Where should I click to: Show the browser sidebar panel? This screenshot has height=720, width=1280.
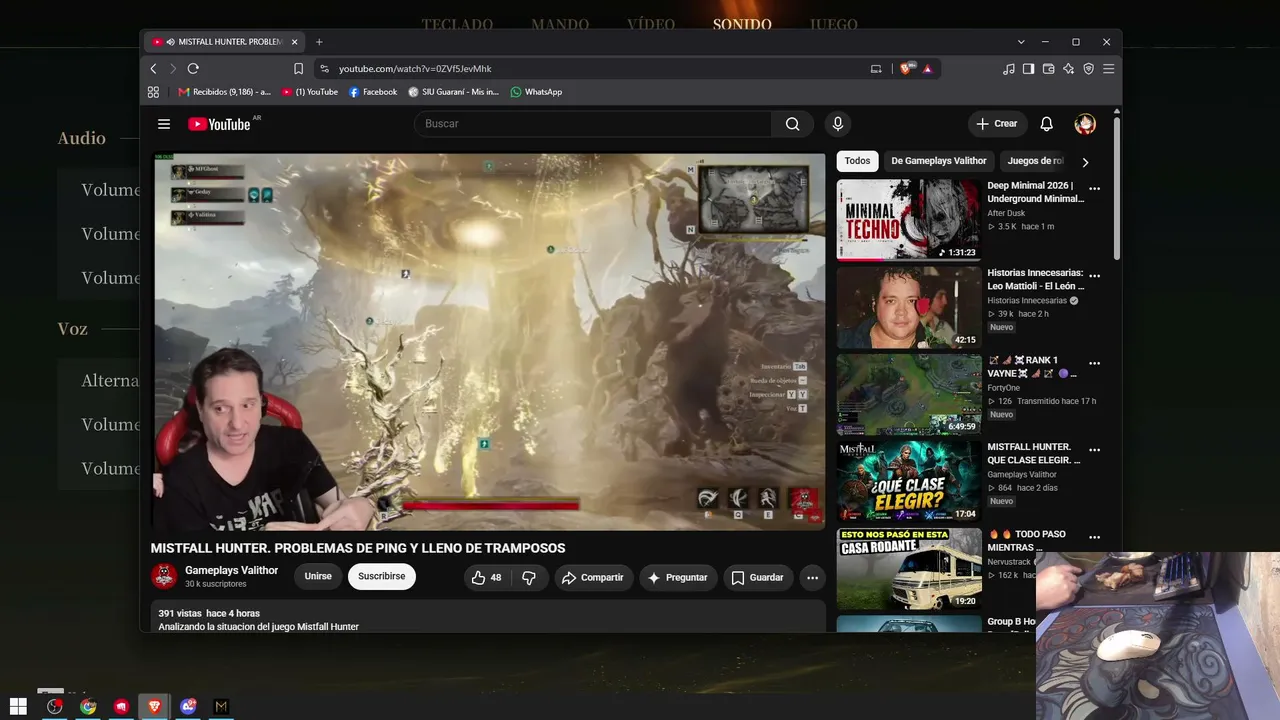(x=1028, y=69)
